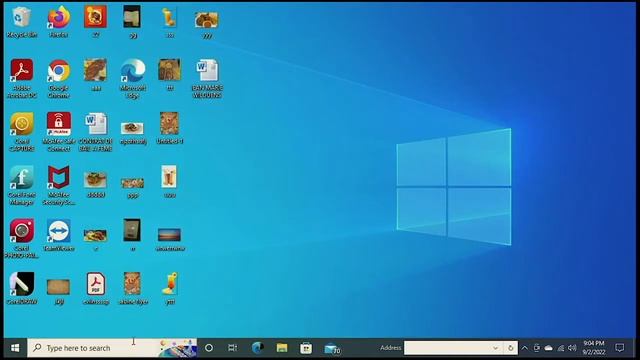Click the Address toolbar refresh button
Image resolution: width=640 pixels, height=360 pixels.
[x=510, y=348]
